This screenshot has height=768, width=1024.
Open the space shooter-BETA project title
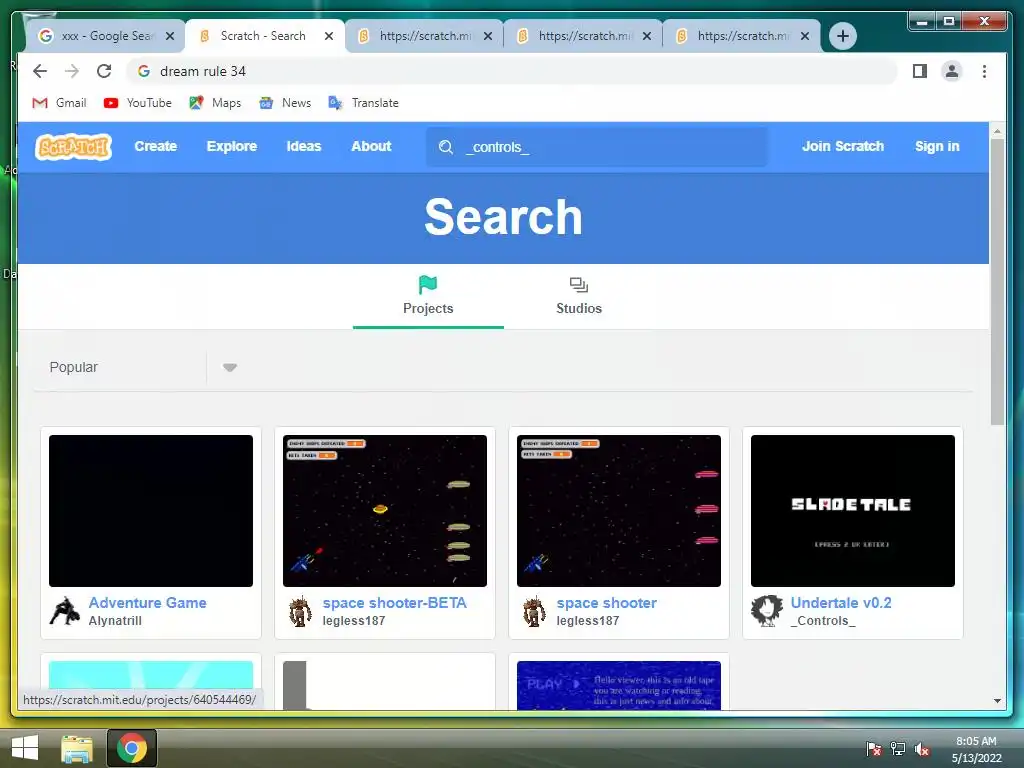[394, 603]
